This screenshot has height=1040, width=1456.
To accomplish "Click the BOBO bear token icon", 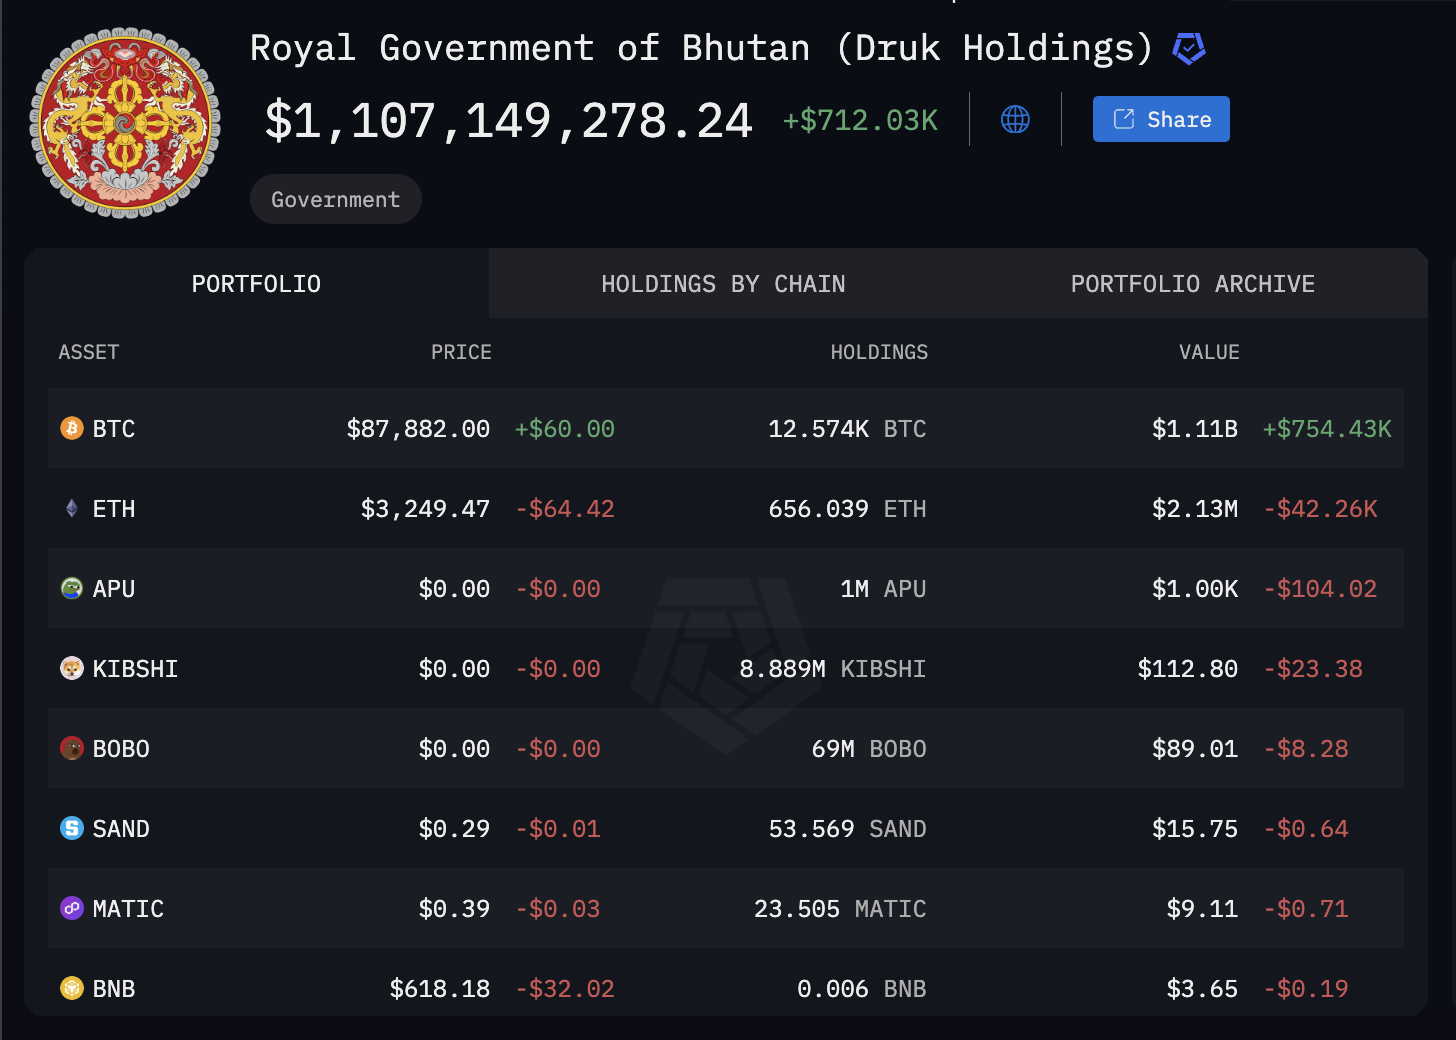I will (72, 749).
